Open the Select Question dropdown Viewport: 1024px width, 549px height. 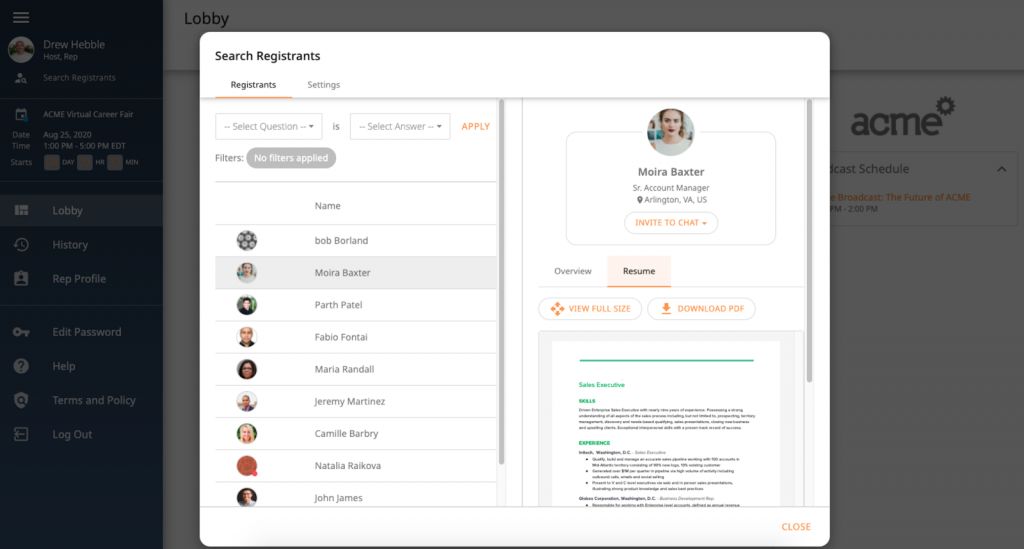268,127
